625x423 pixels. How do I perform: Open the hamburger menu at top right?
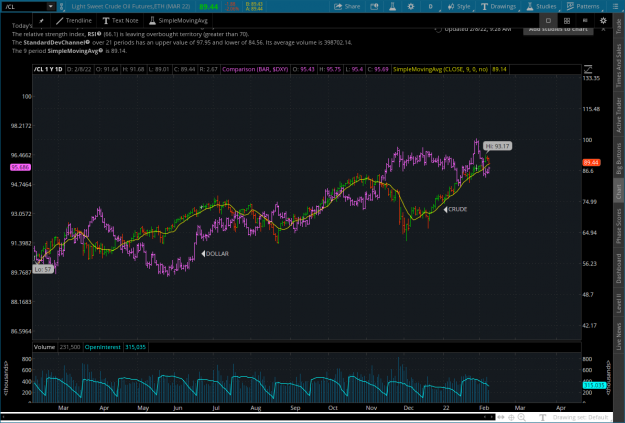615,6
